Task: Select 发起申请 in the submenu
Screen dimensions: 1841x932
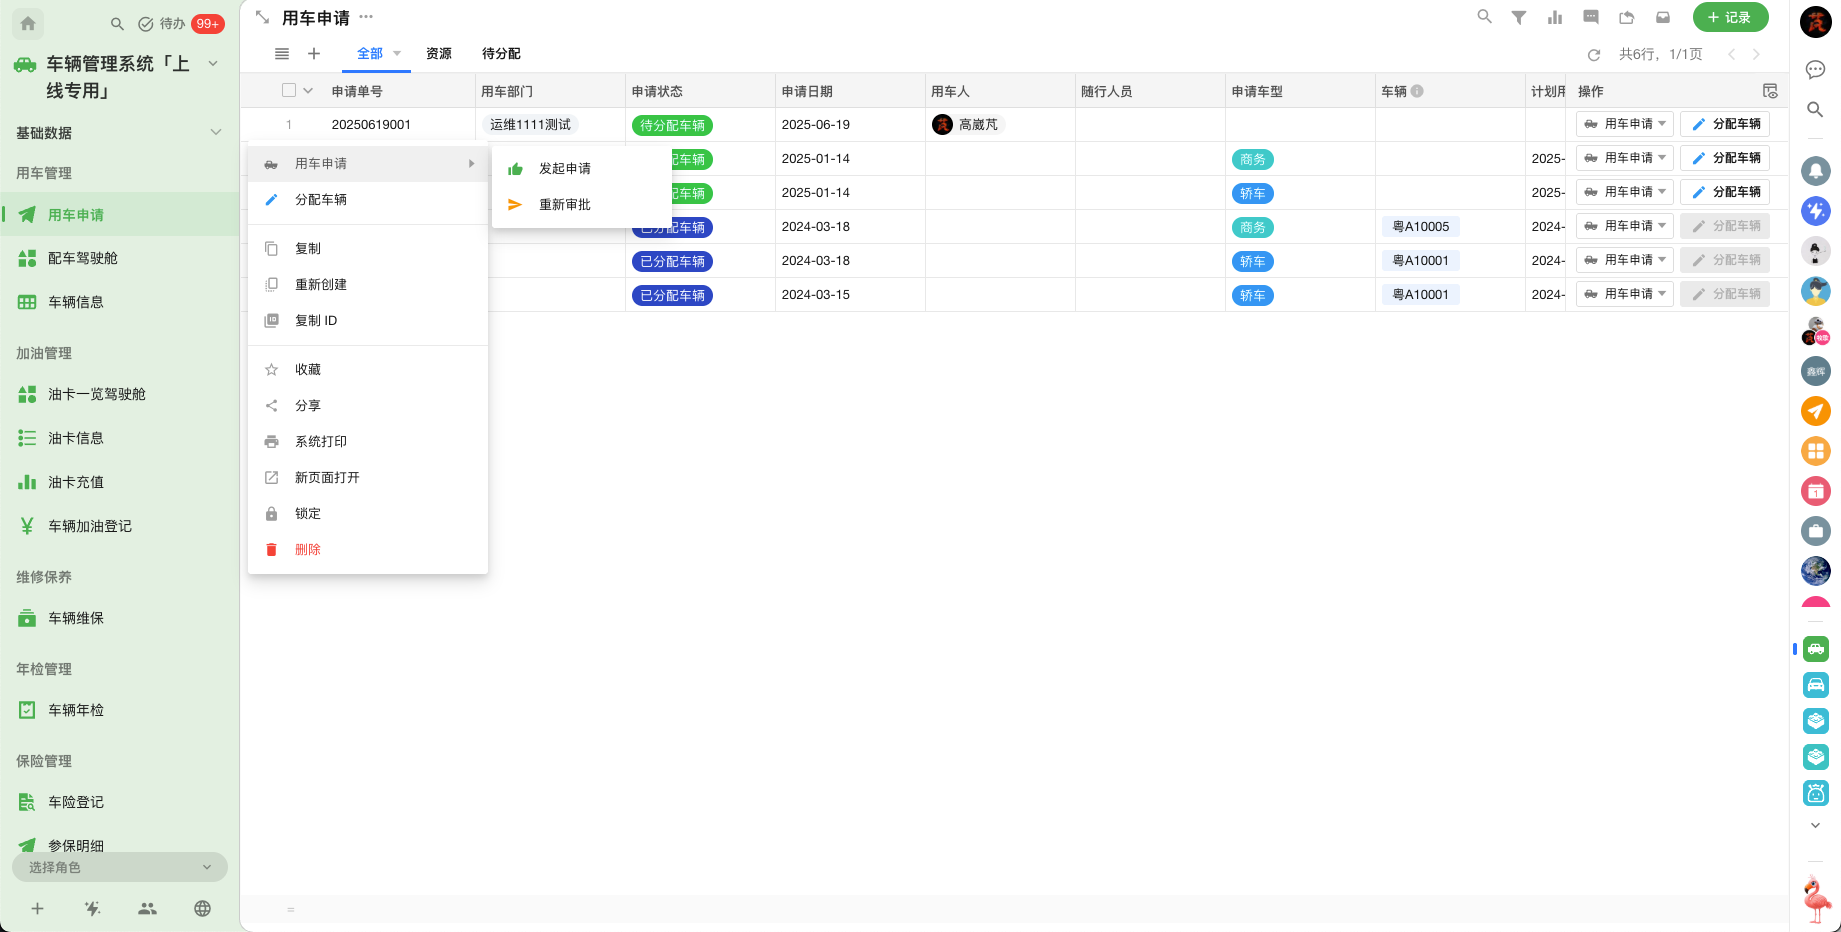Action: click(582, 168)
